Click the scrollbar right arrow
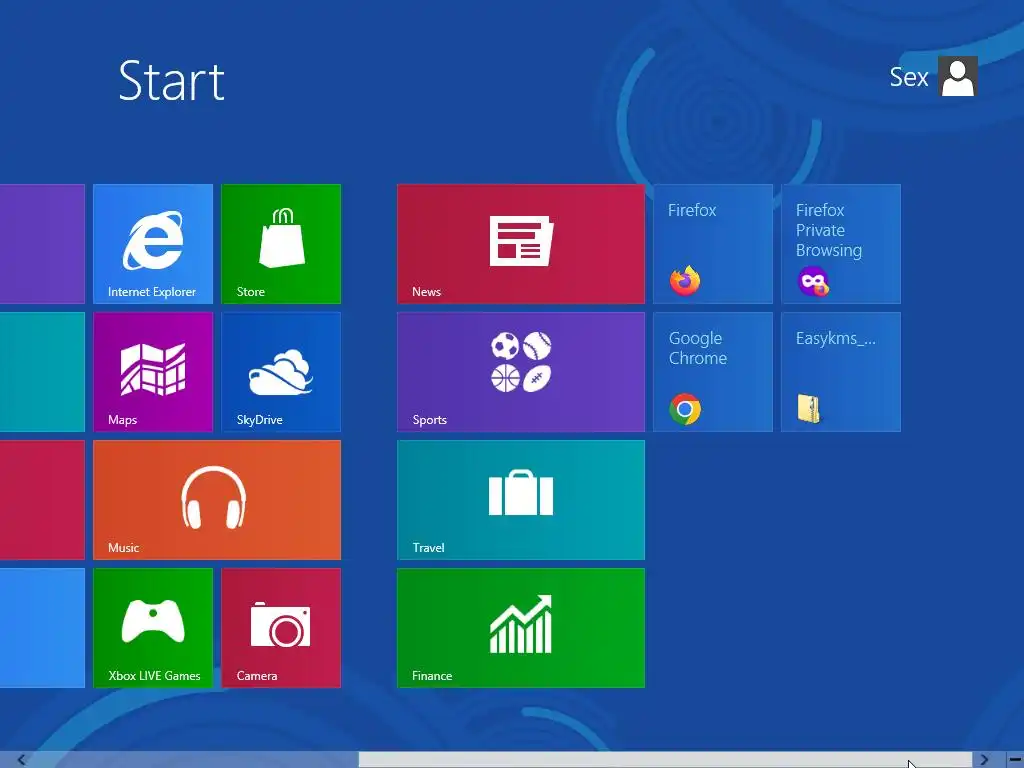The width and height of the screenshot is (1024, 768). click(984, 760)
